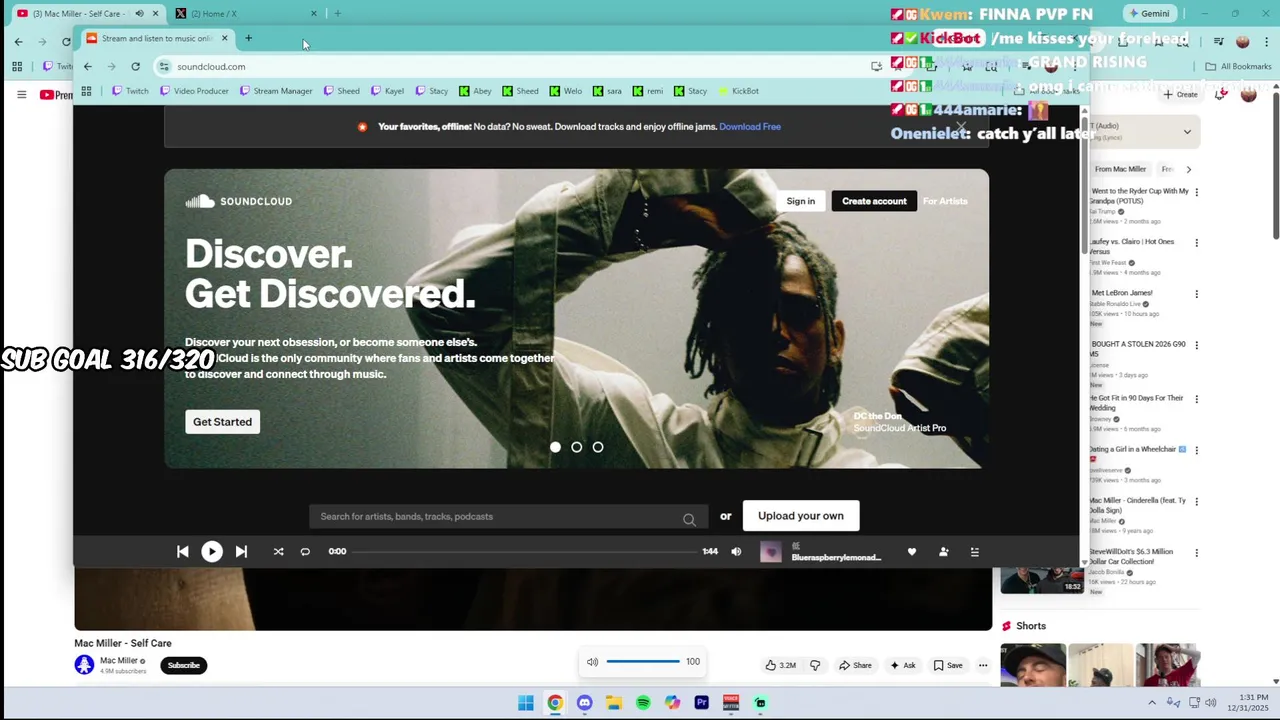Open the YouTube hamburger guide menu
The image size is (1280, 720).
21,94
